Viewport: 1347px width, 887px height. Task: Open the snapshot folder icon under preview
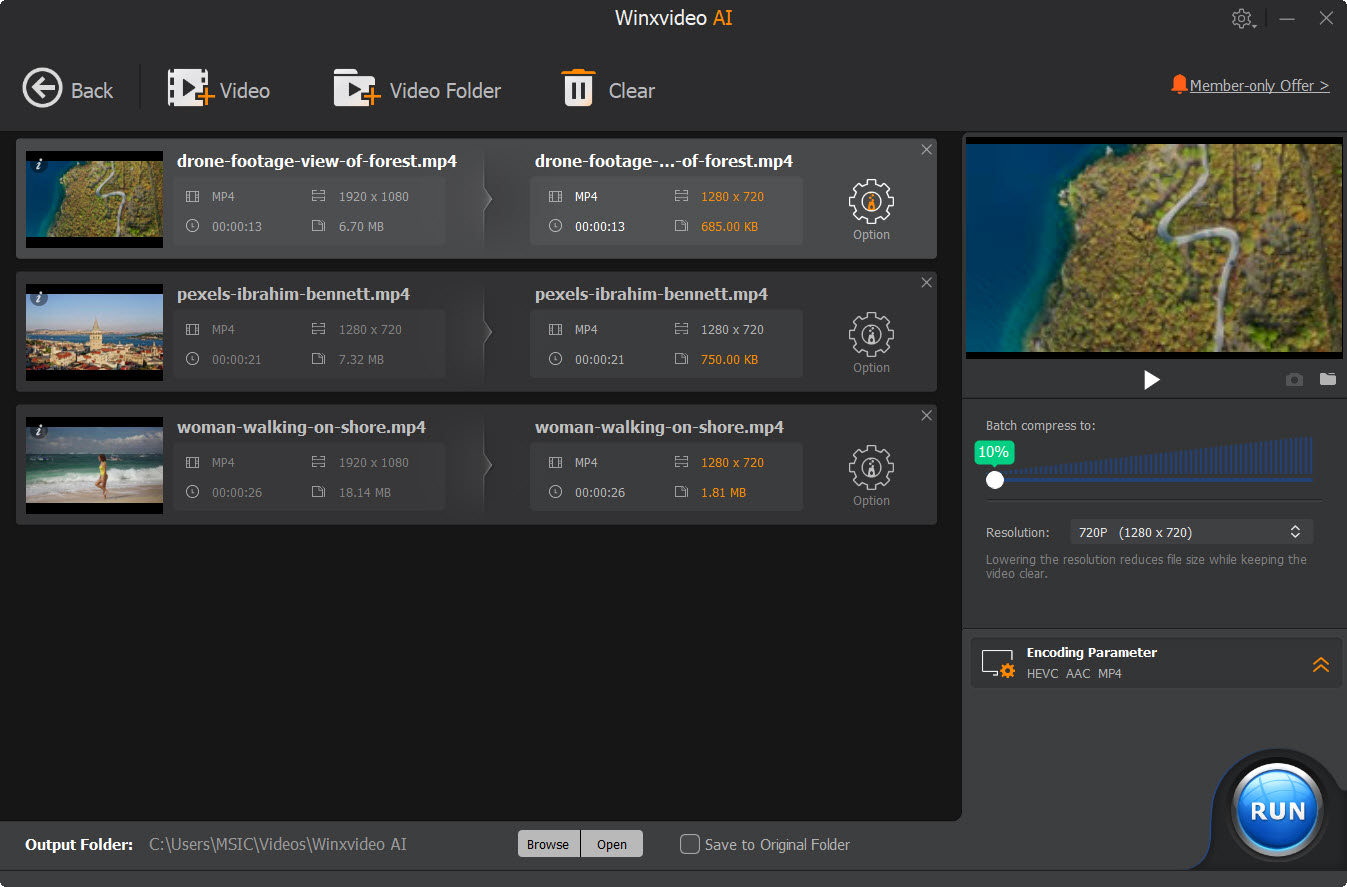coord(1327,380)
